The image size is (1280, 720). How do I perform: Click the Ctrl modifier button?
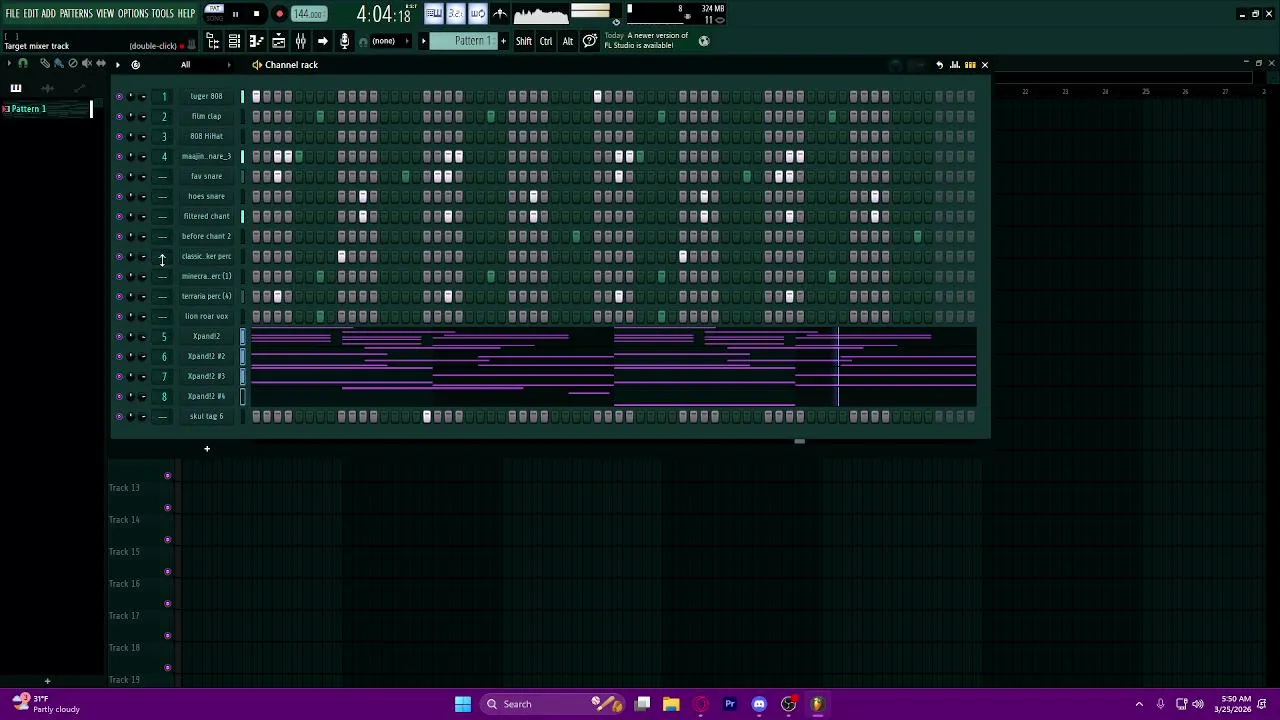[546, 41]
